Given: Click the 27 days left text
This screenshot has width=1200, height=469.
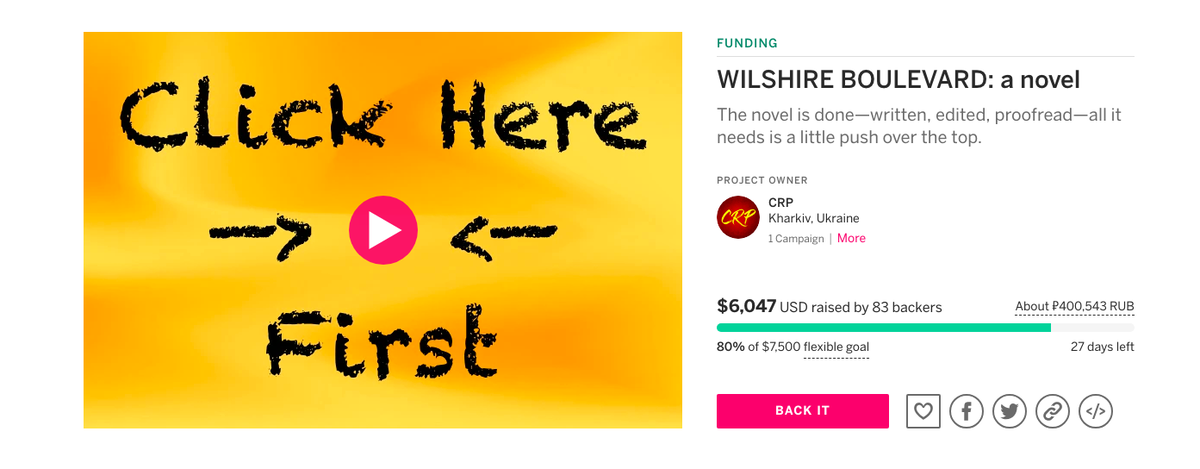Looking at the screenshot, I should click(1102, 347).
